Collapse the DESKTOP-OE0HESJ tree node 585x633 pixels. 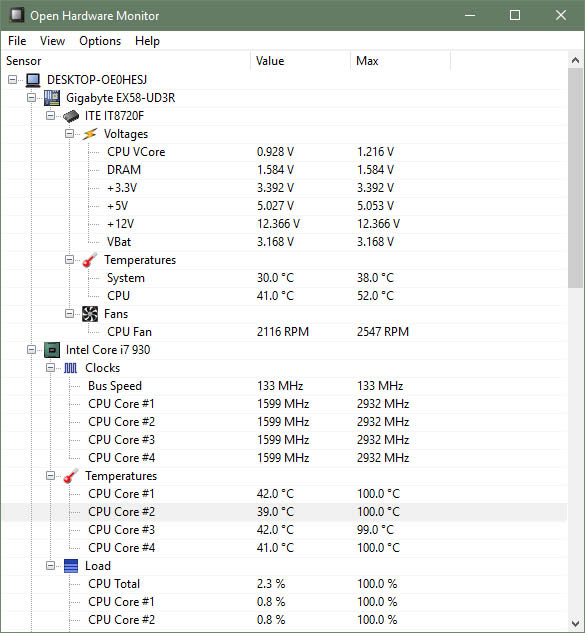13,80
